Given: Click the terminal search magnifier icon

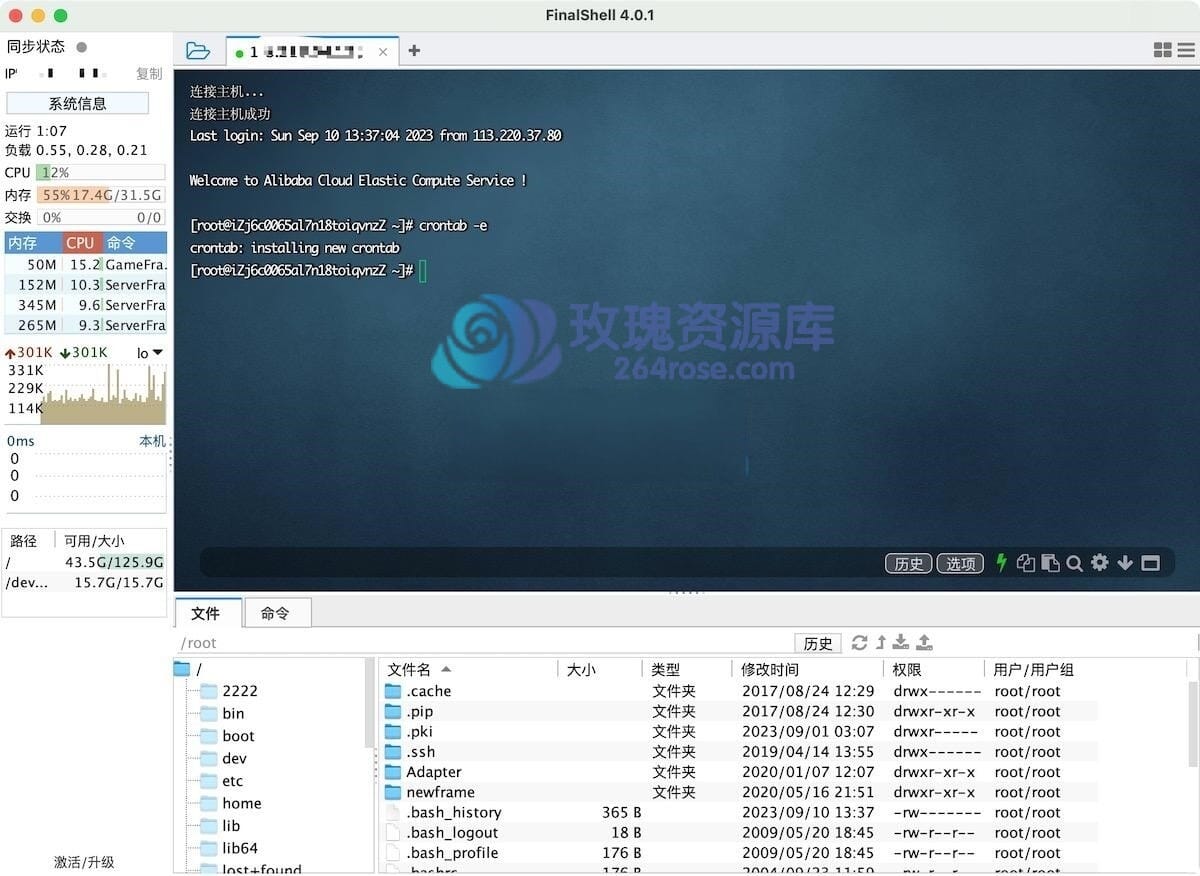Looking at the screenshot, I should click(1075, 564).
